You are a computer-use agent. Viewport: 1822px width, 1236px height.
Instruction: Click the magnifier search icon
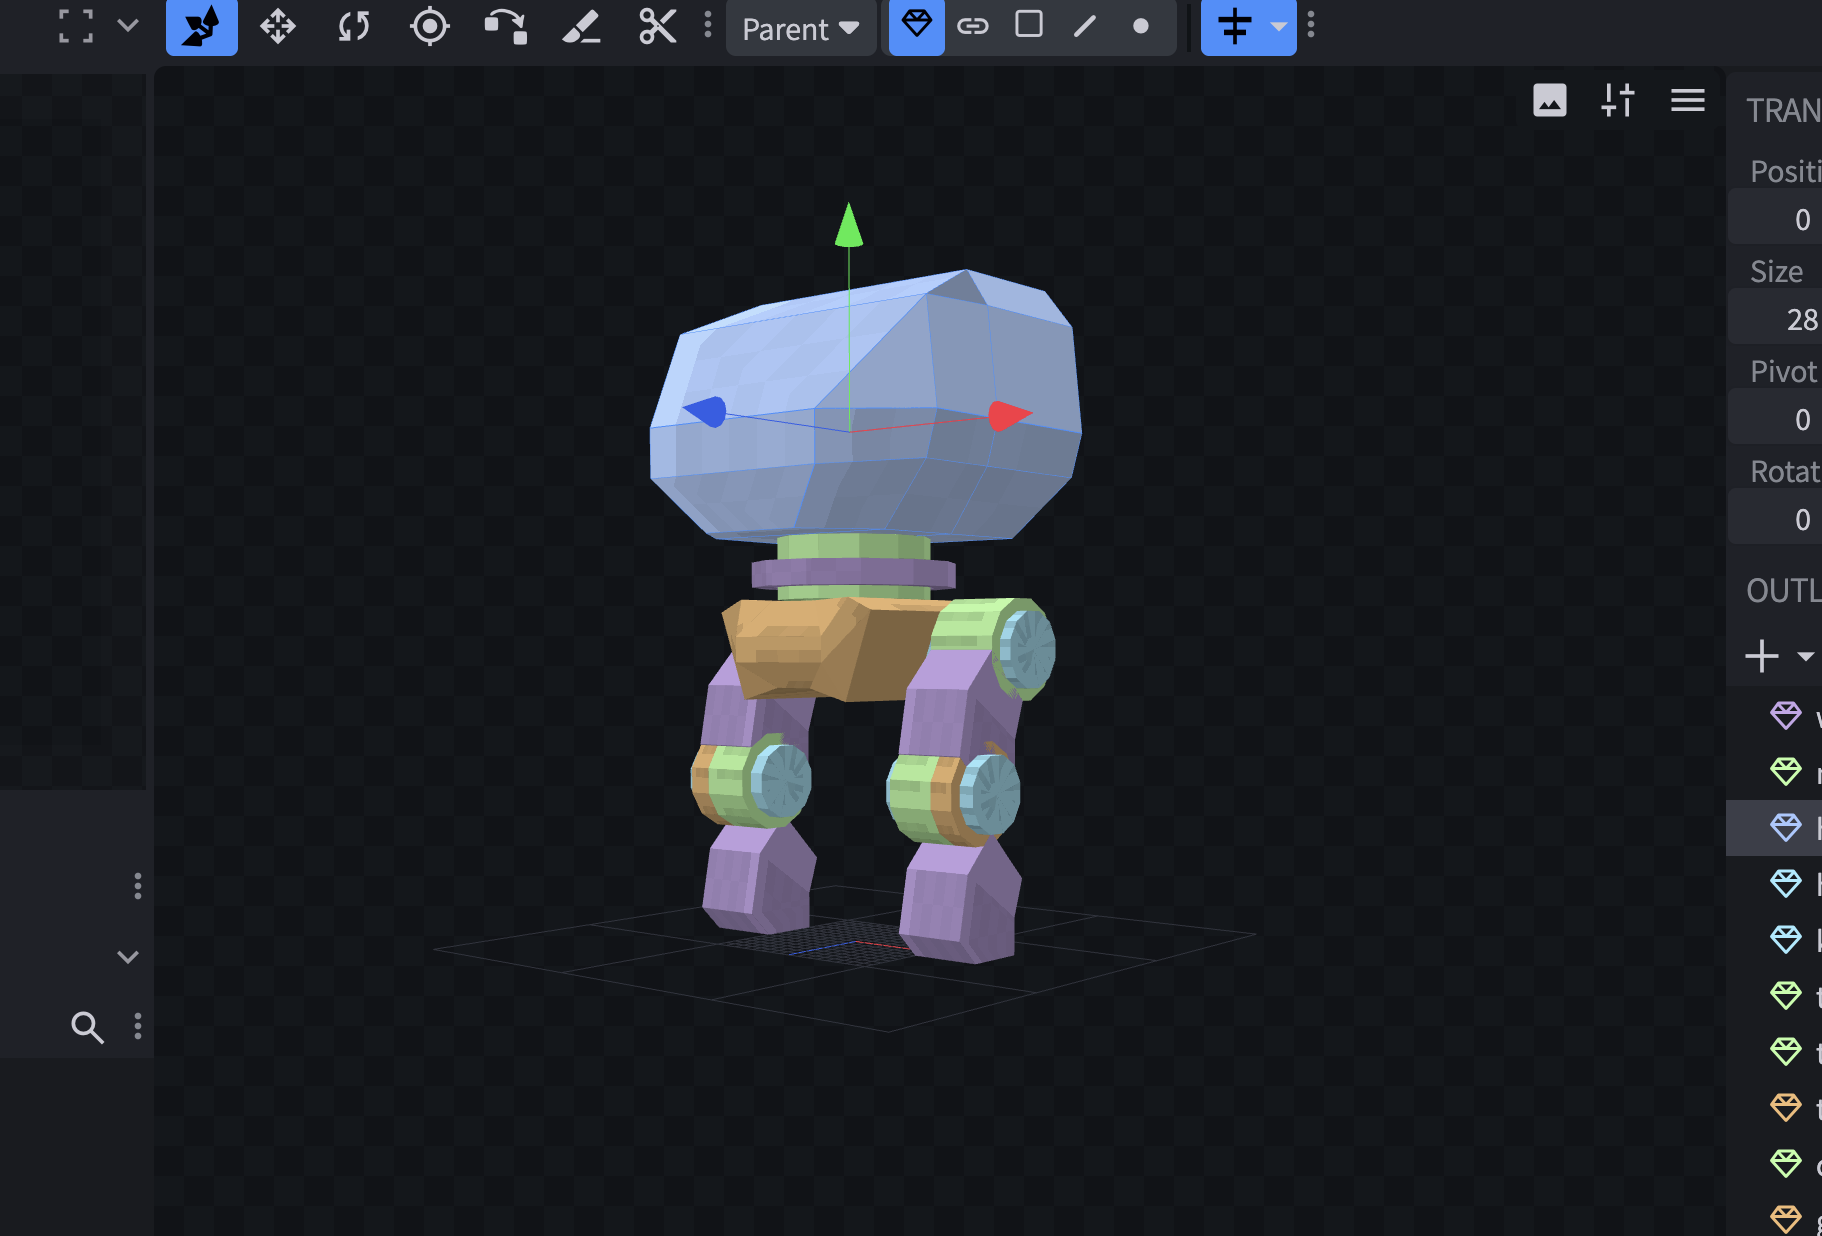87,1027
